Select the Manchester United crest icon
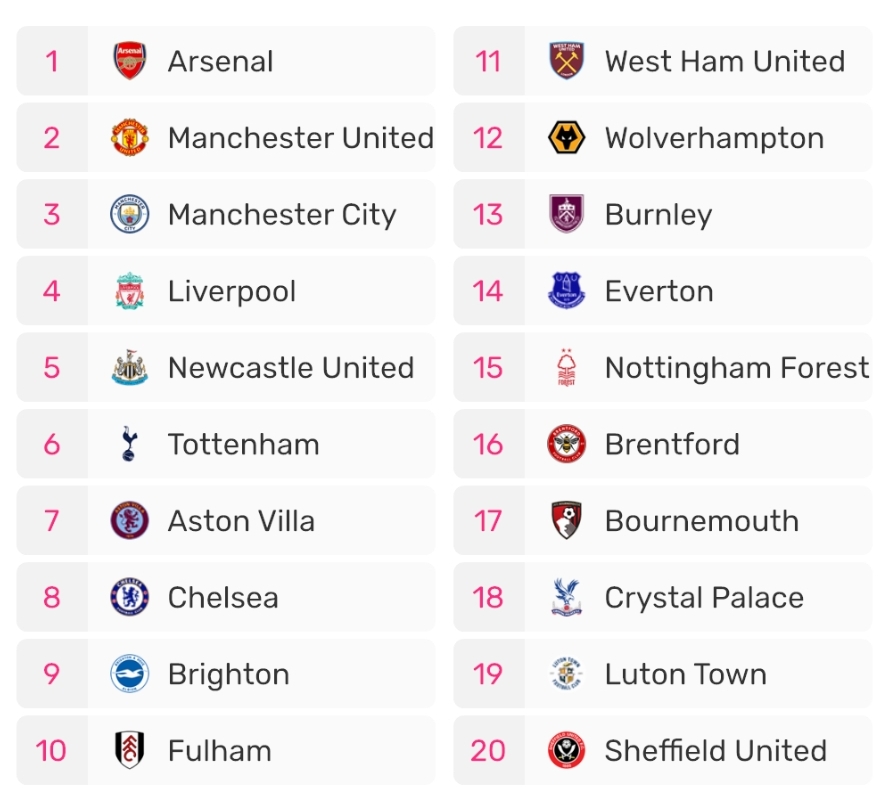This screenshot has height=801, width=883. [x=130, y=138]
